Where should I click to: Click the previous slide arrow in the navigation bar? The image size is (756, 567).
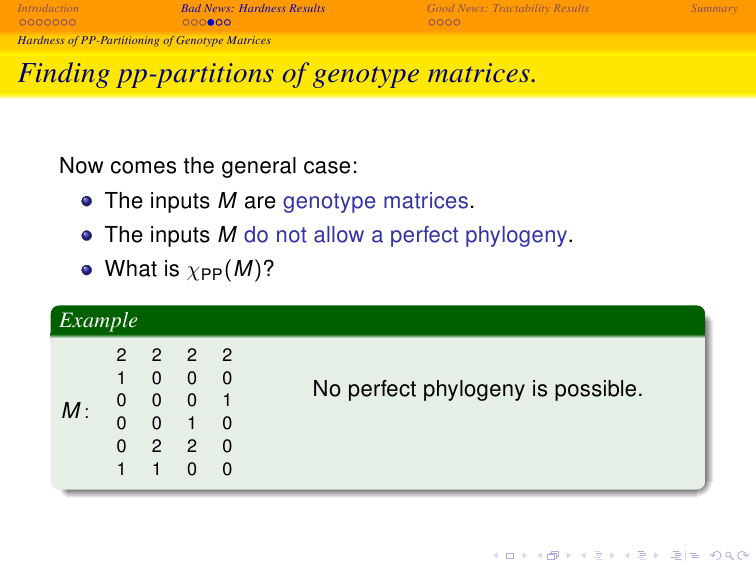pyautogui.click(x=496, y=556)
